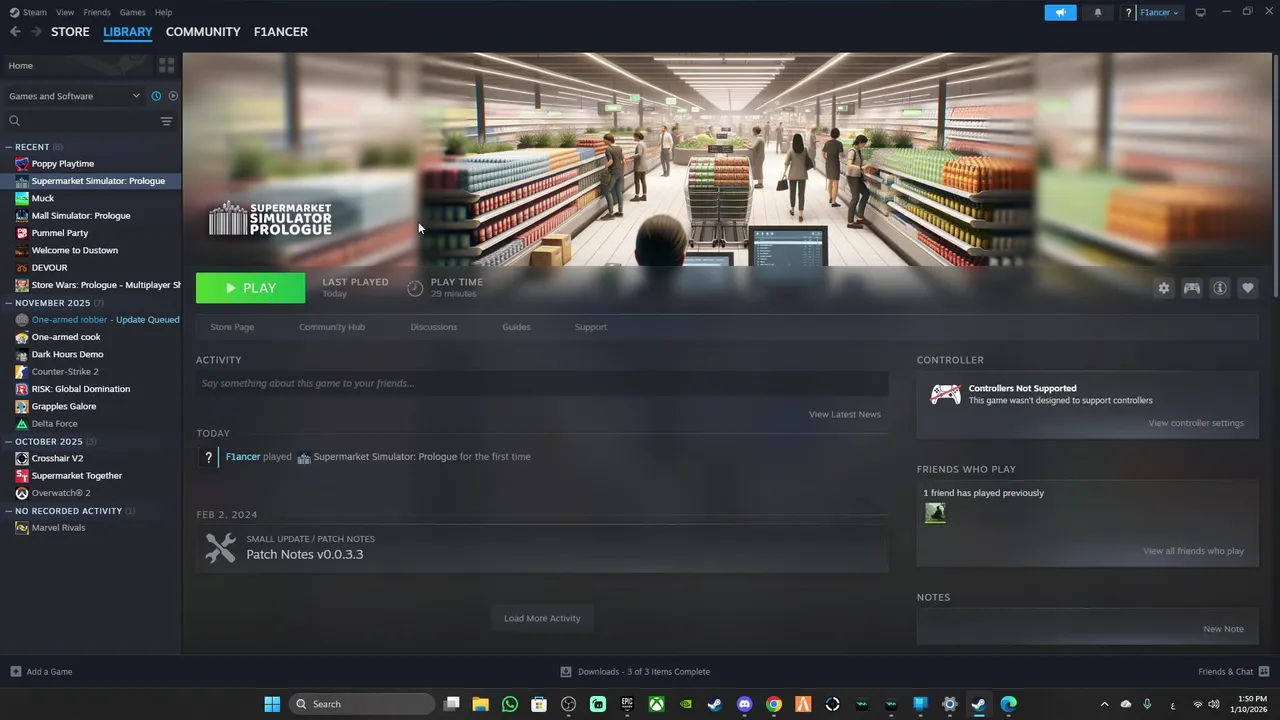Open View controller settings link
Screen dimensions: 1280x720
click(1196, 423)
